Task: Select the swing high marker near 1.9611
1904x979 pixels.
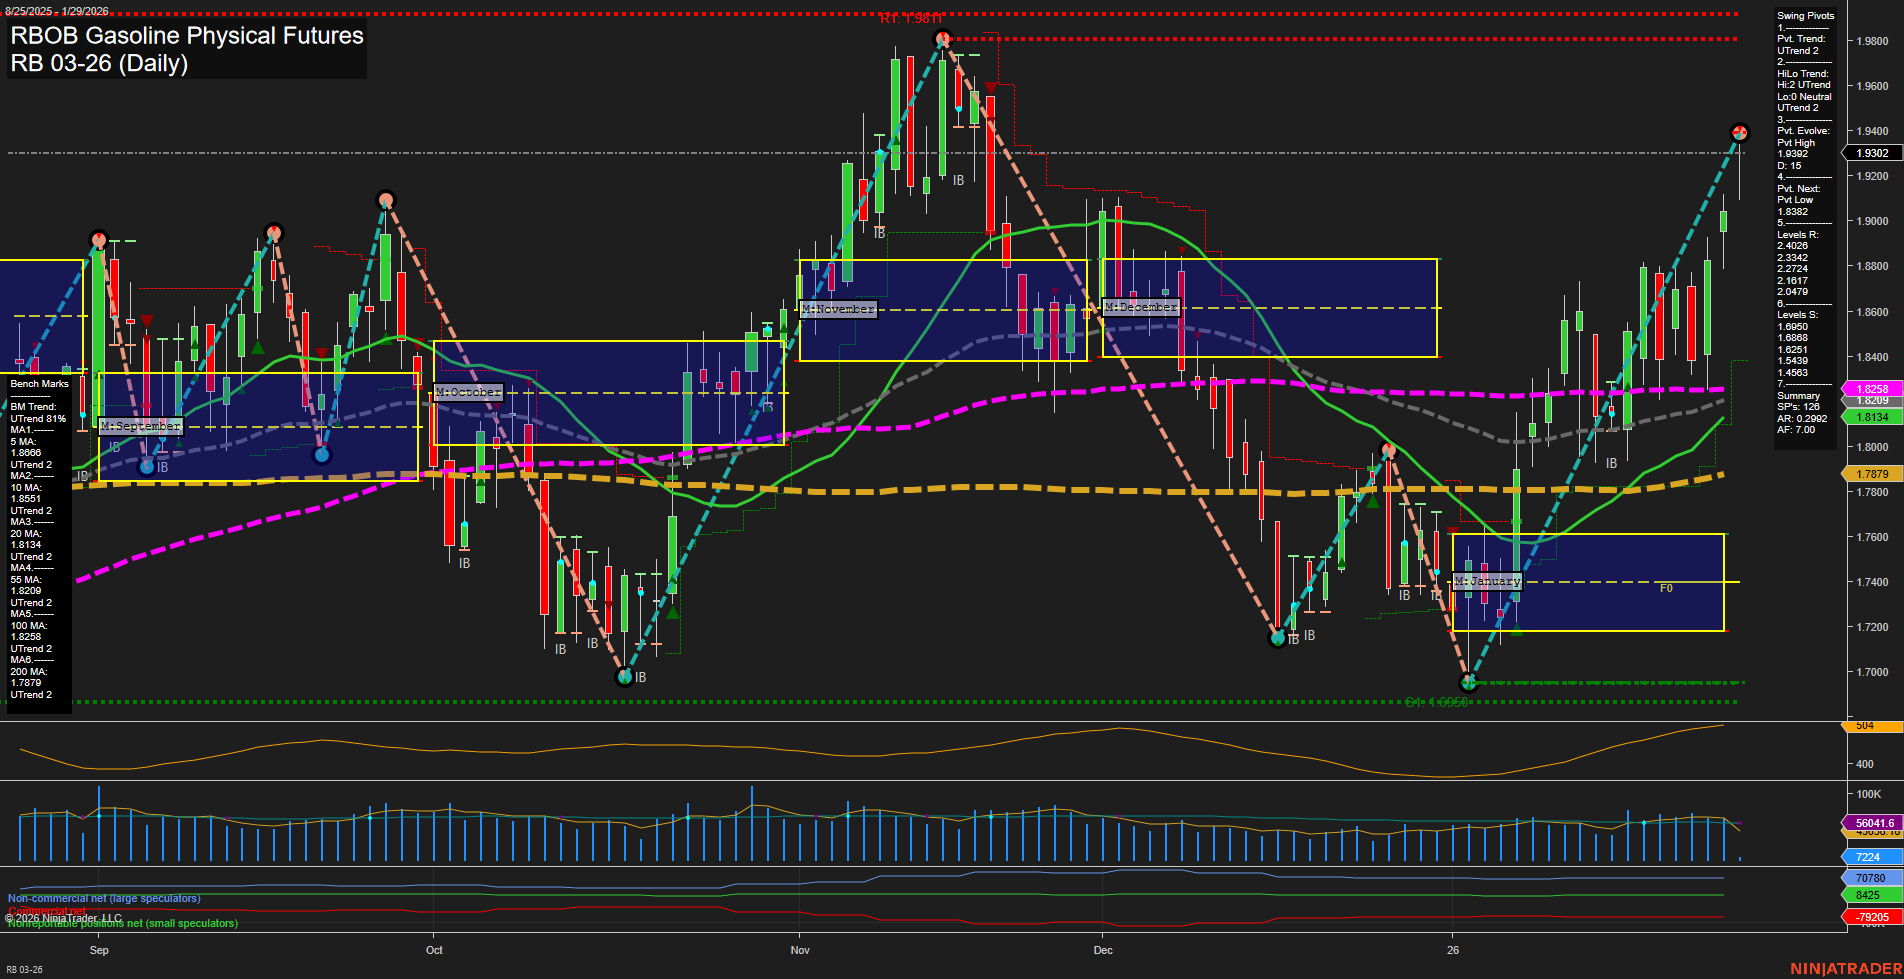Action: (x=941, y=37)
